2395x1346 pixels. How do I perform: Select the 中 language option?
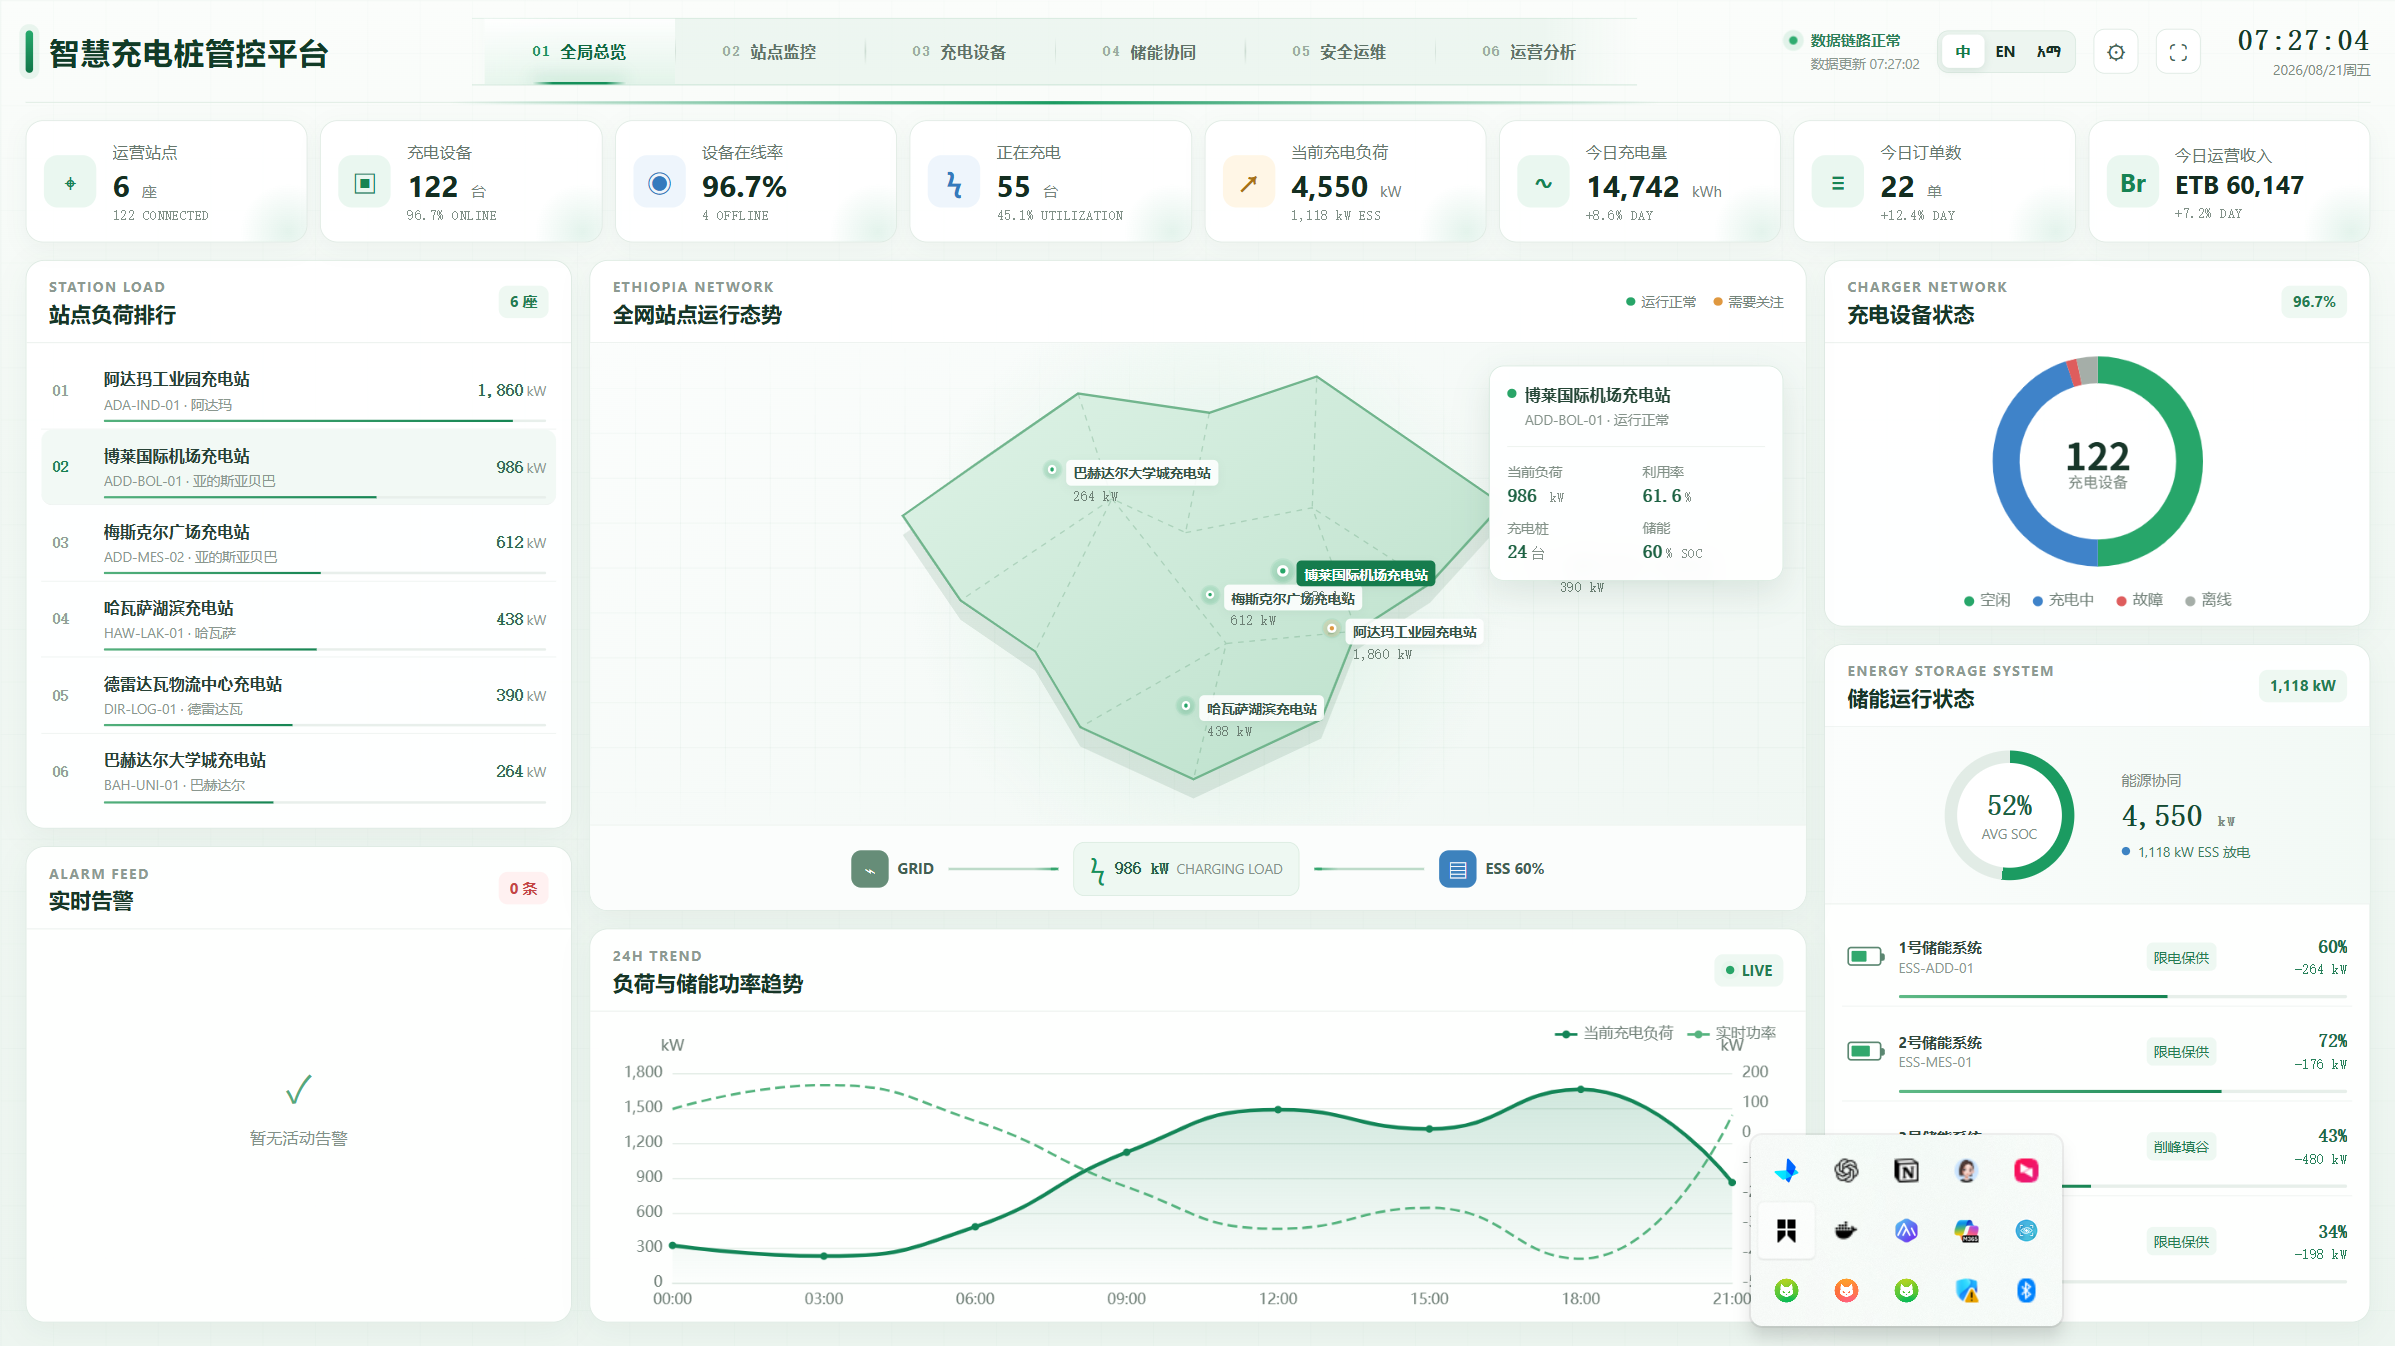coord(1963,52)
